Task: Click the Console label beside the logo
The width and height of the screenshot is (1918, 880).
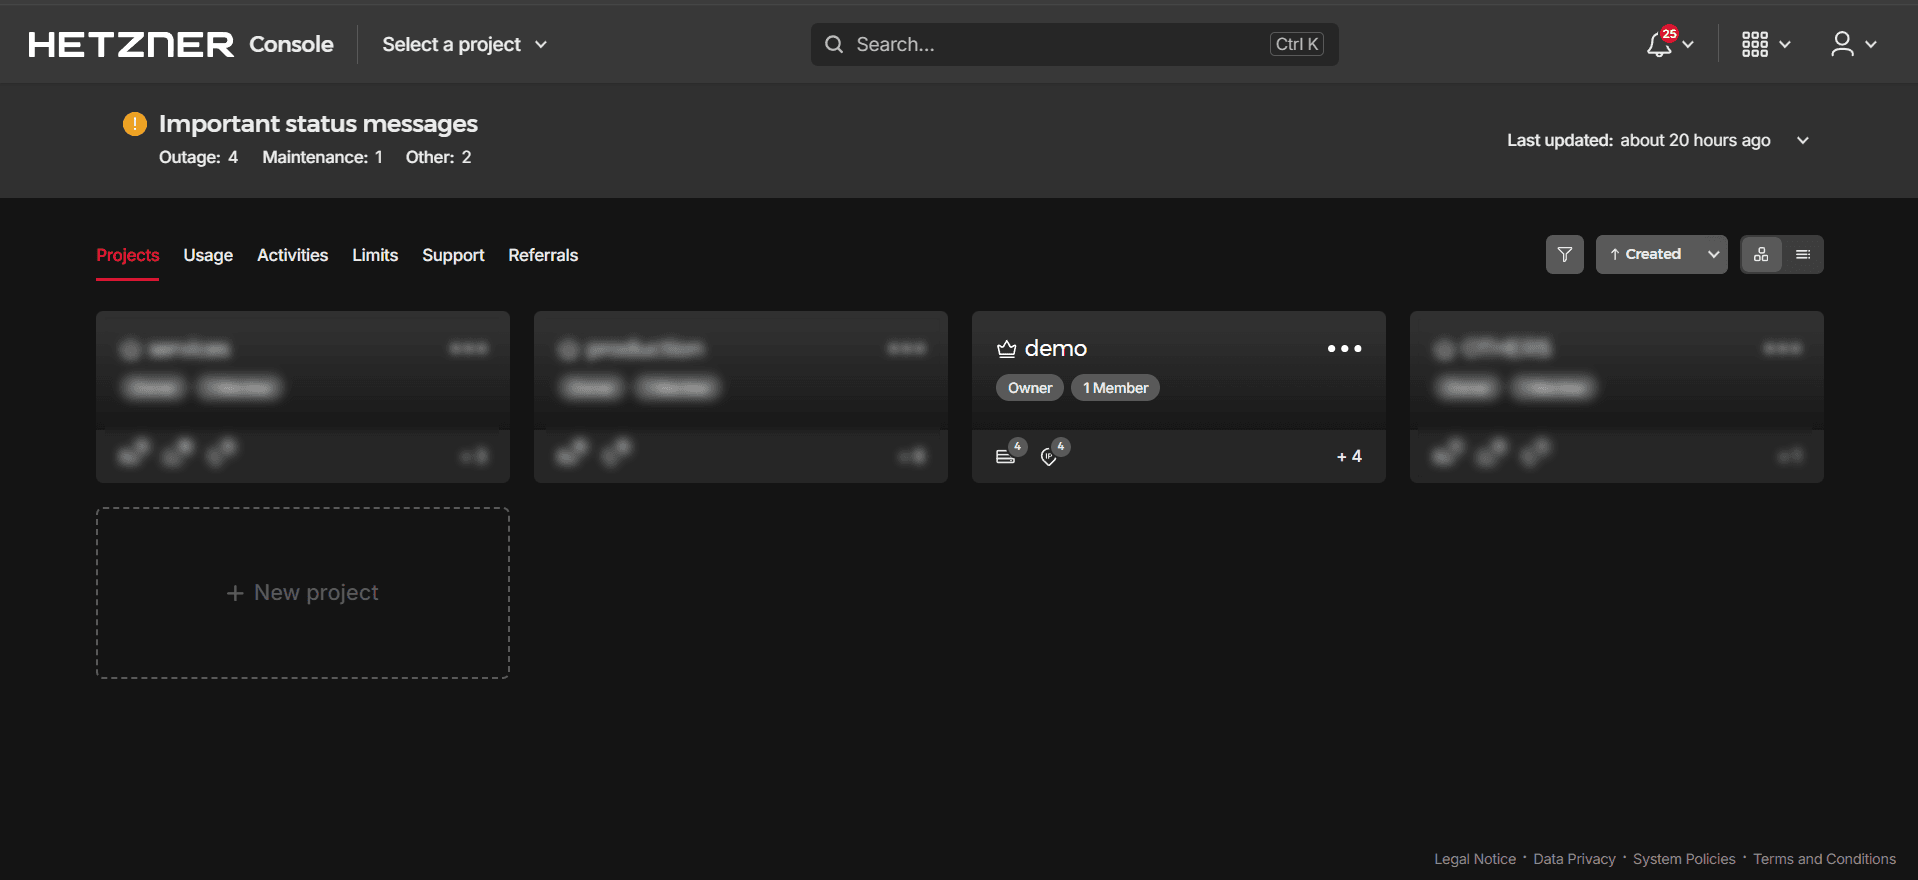Action: tap(291, 44)
